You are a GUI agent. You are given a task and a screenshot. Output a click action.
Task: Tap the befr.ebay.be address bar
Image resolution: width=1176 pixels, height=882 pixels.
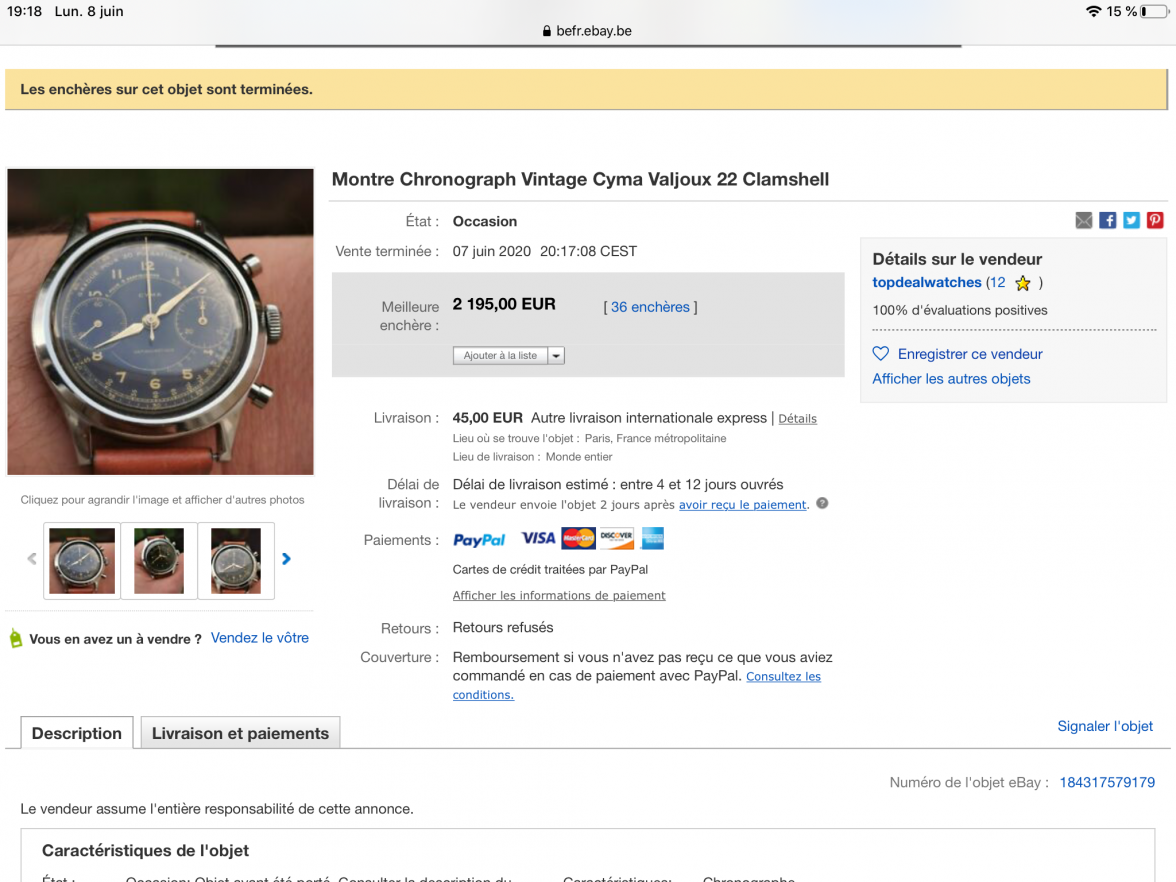click(x=588, y=31)
